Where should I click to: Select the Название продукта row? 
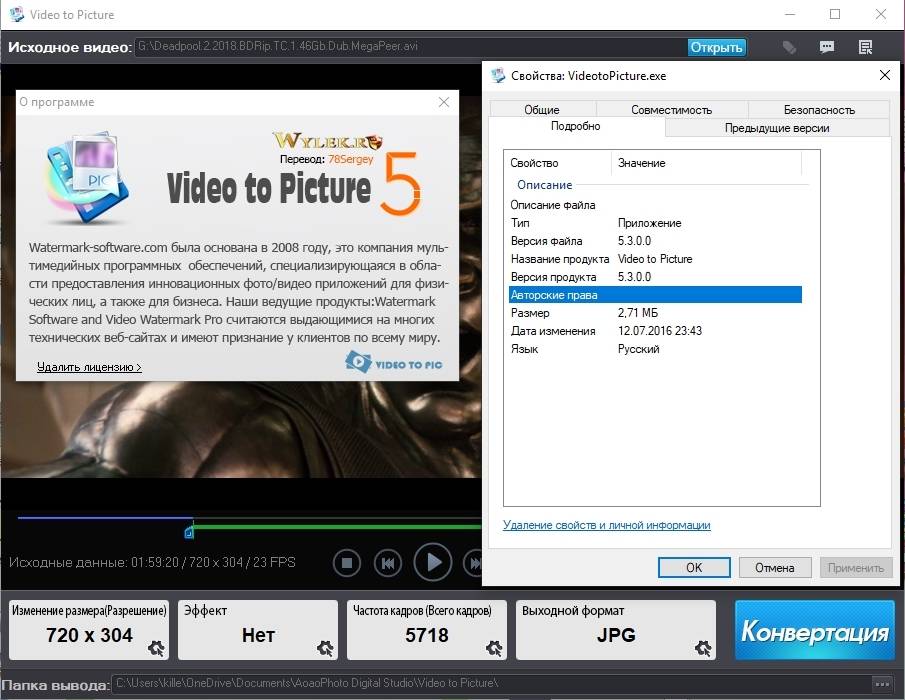(x=655, y=259)
